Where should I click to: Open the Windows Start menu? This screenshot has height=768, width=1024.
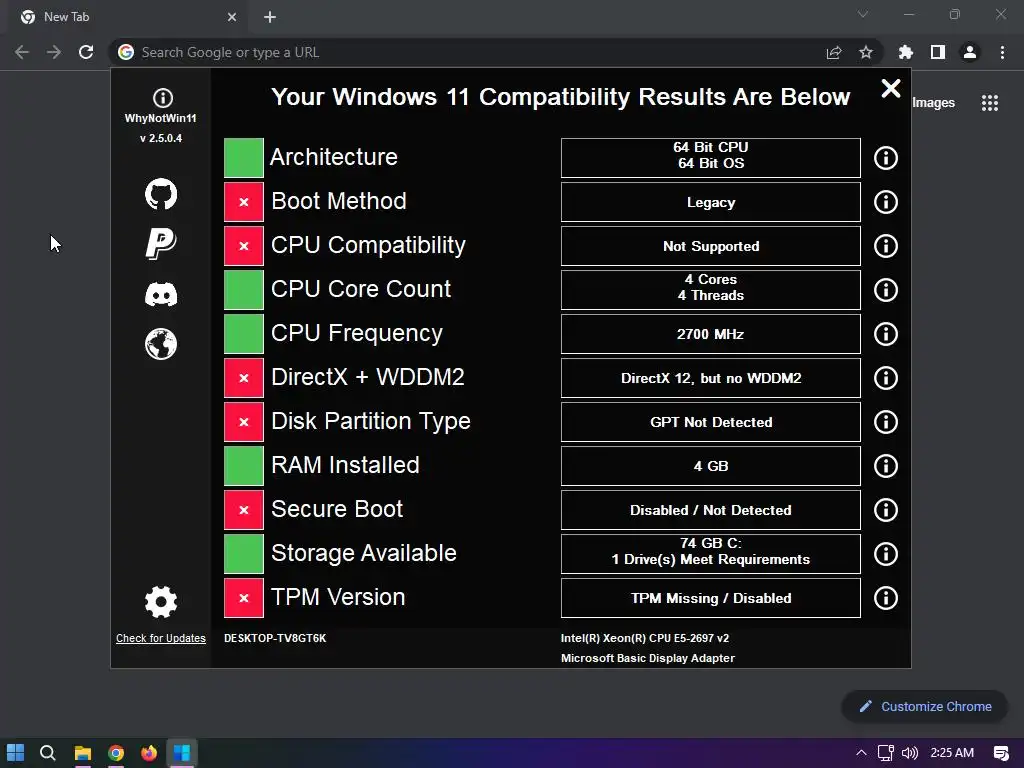pos(15,752)
